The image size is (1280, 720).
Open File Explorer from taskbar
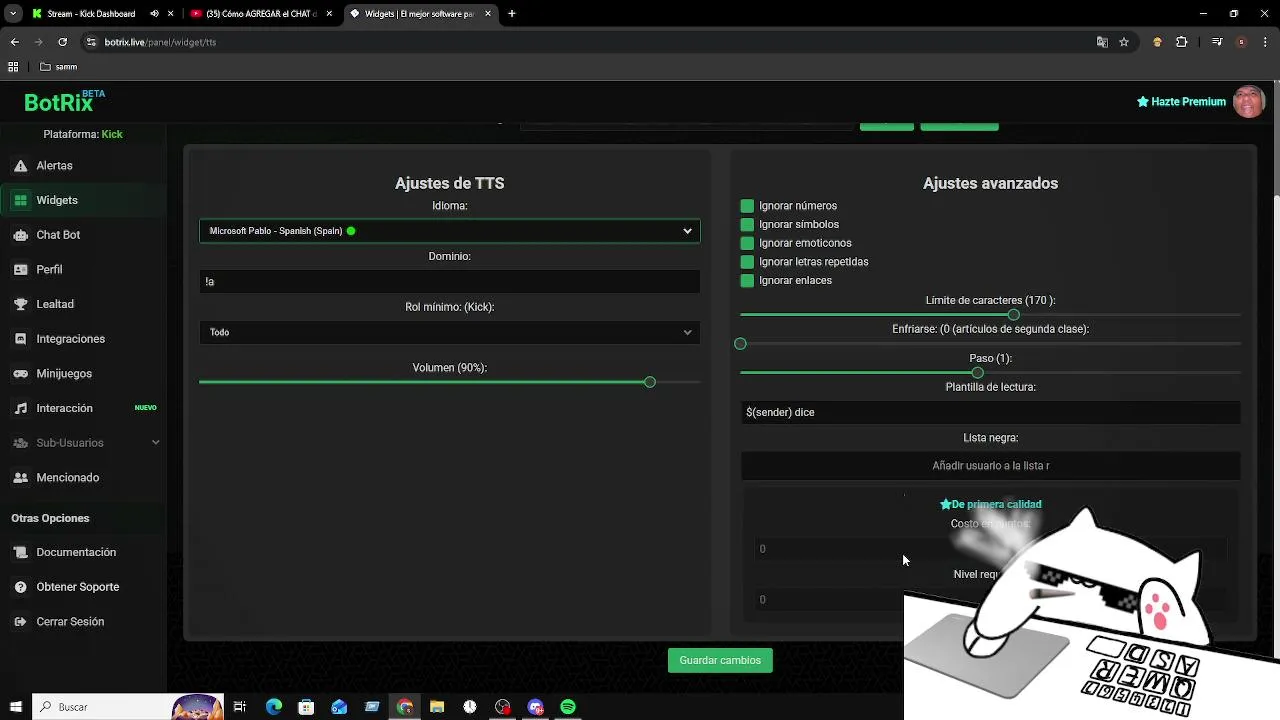(x=437, y=707)
